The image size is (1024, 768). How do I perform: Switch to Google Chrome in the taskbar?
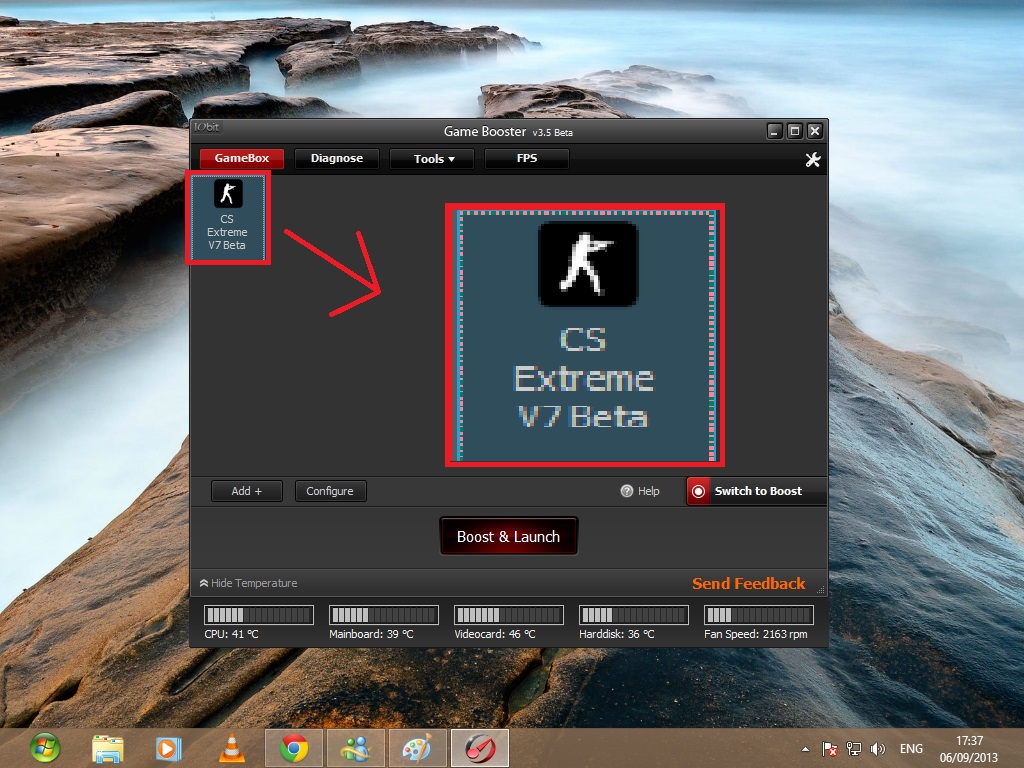(x=294, y=748)
